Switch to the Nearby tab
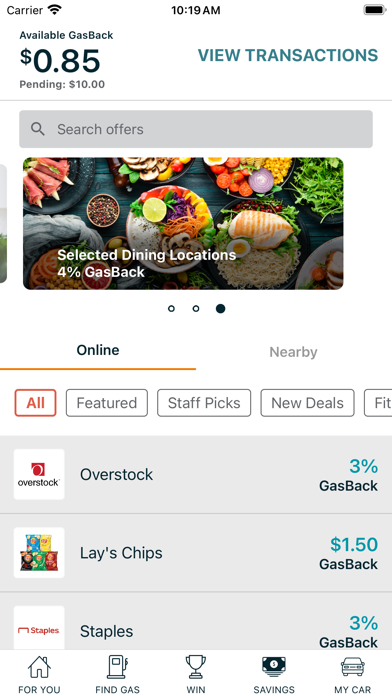 pyautogui.click(x=293, y=352)
